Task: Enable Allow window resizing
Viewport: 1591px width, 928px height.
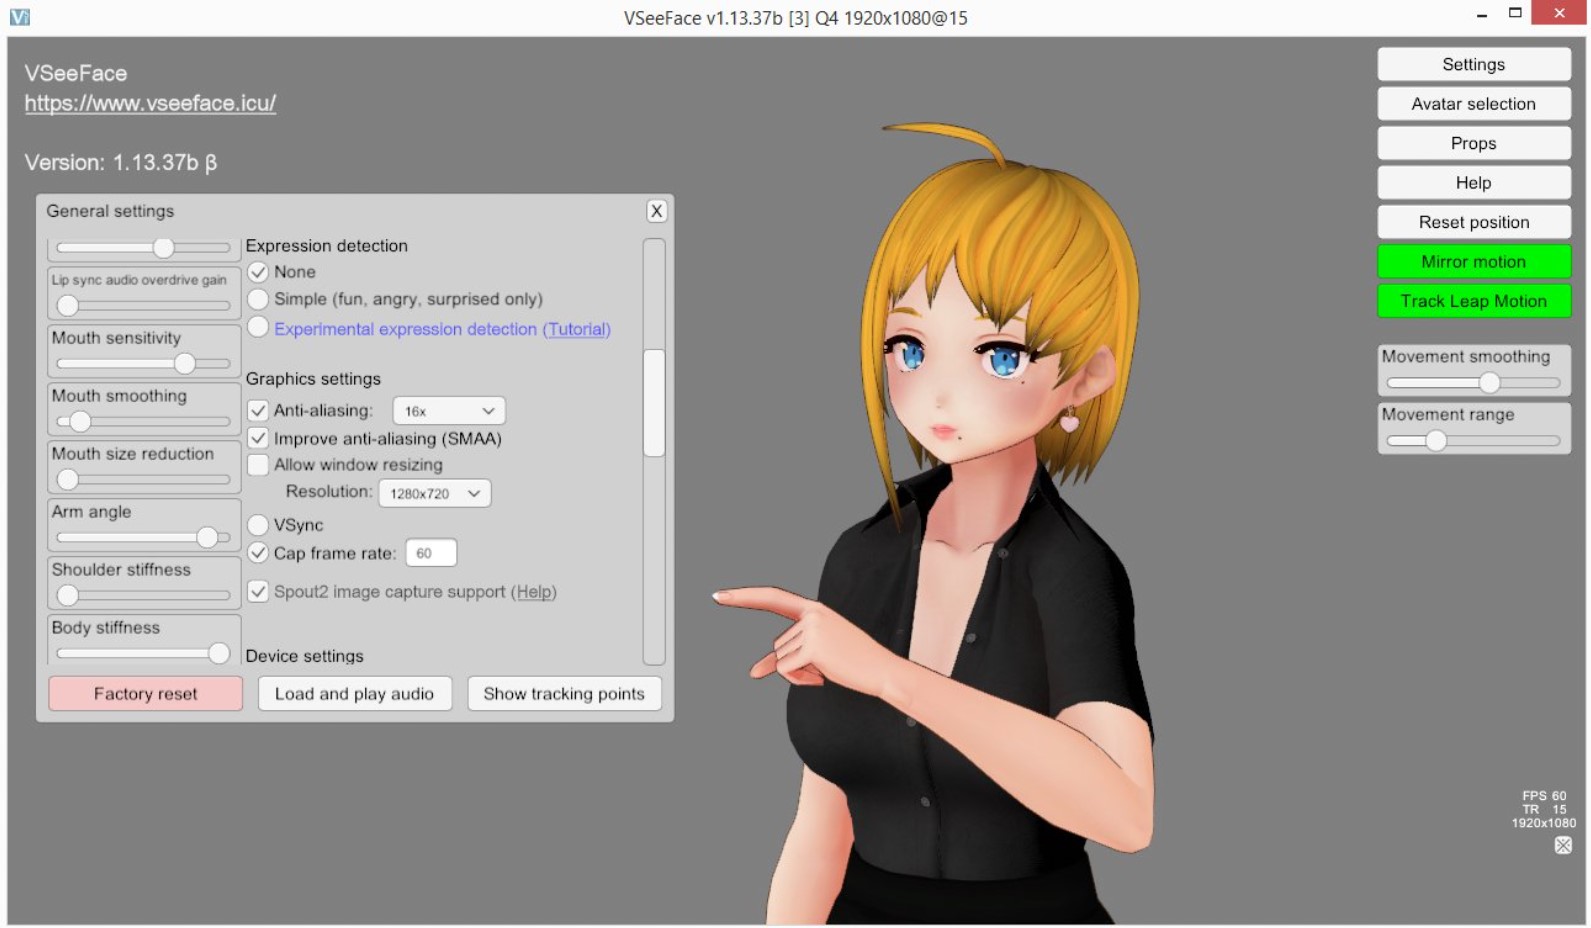Action: coord(258,464)
